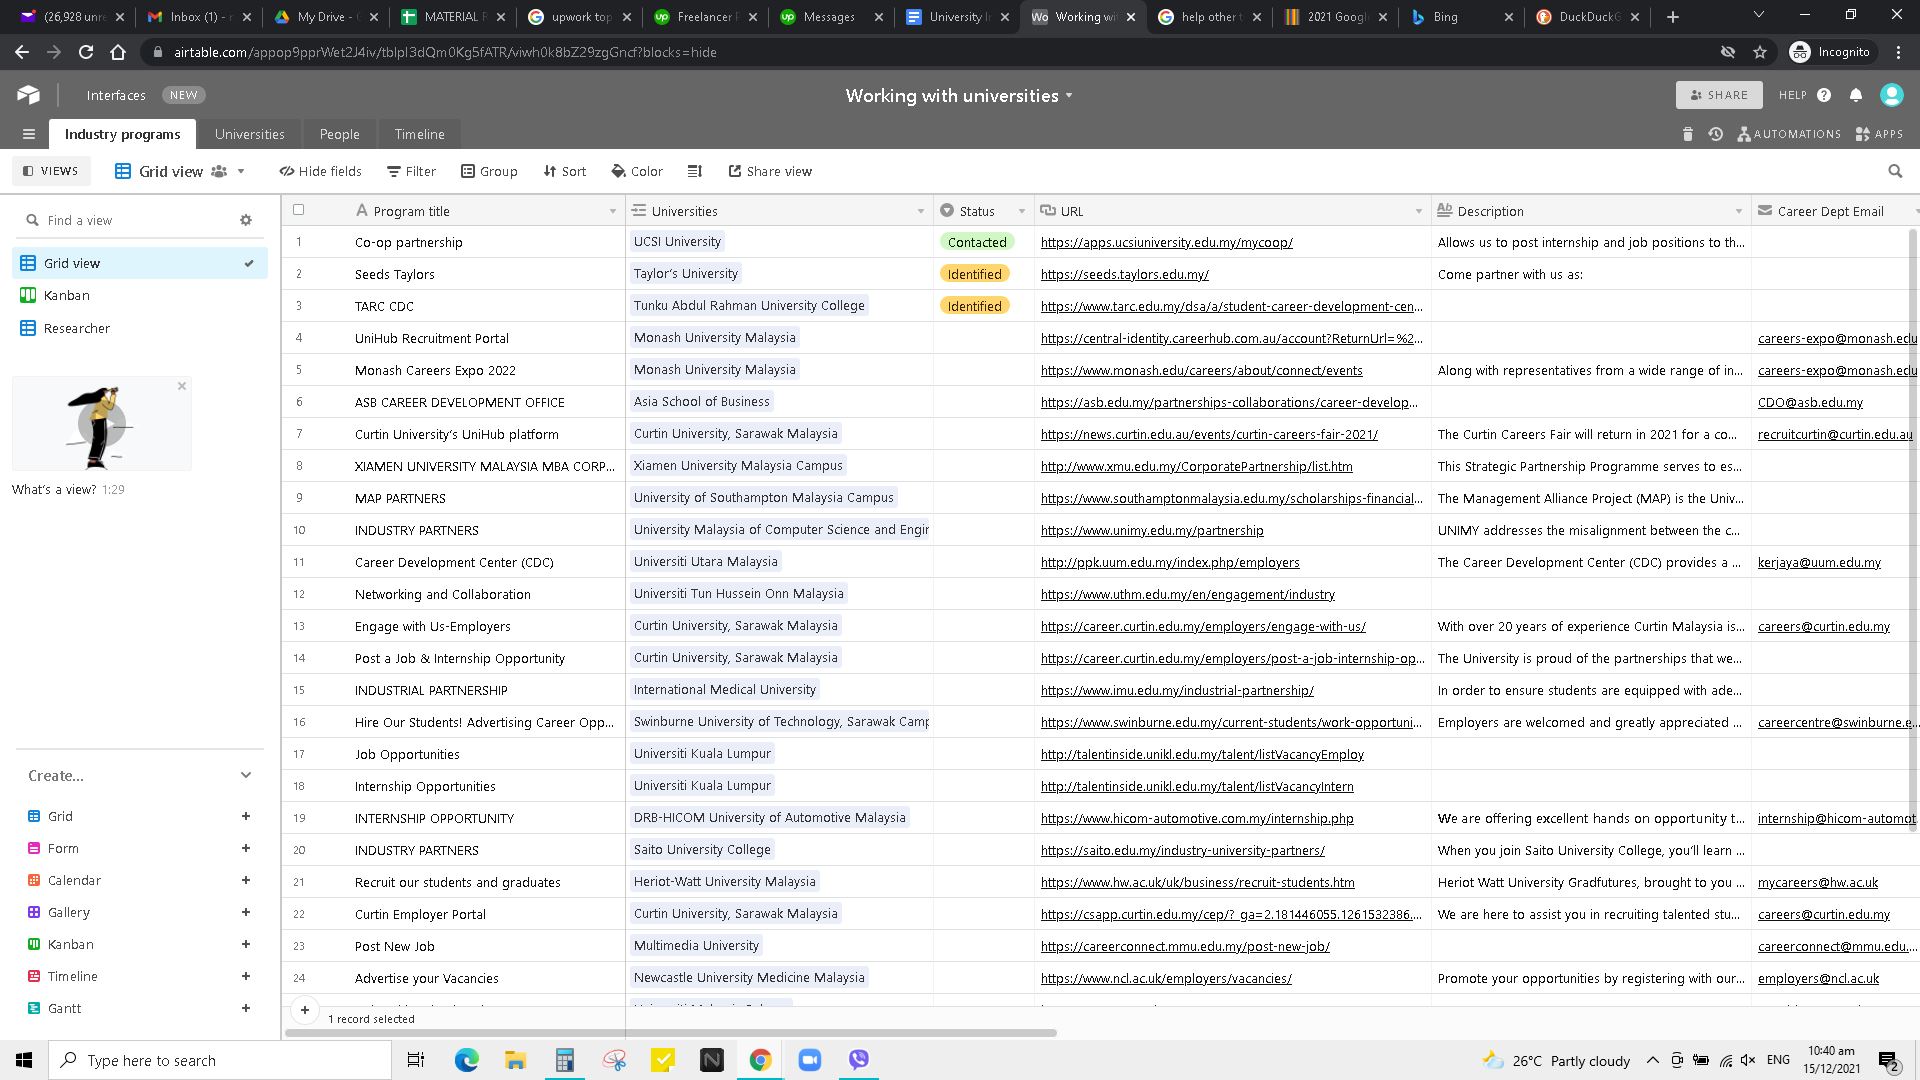Screen dimensions: 1920x1080
Task: Click the Airtable home logo icon
Action: pos(28,95)
